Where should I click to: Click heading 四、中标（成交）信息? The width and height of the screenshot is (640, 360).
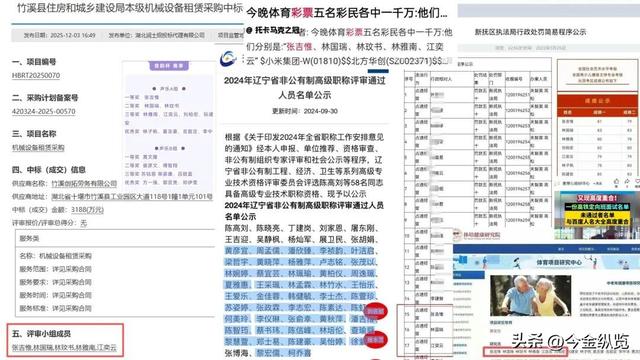49,170
